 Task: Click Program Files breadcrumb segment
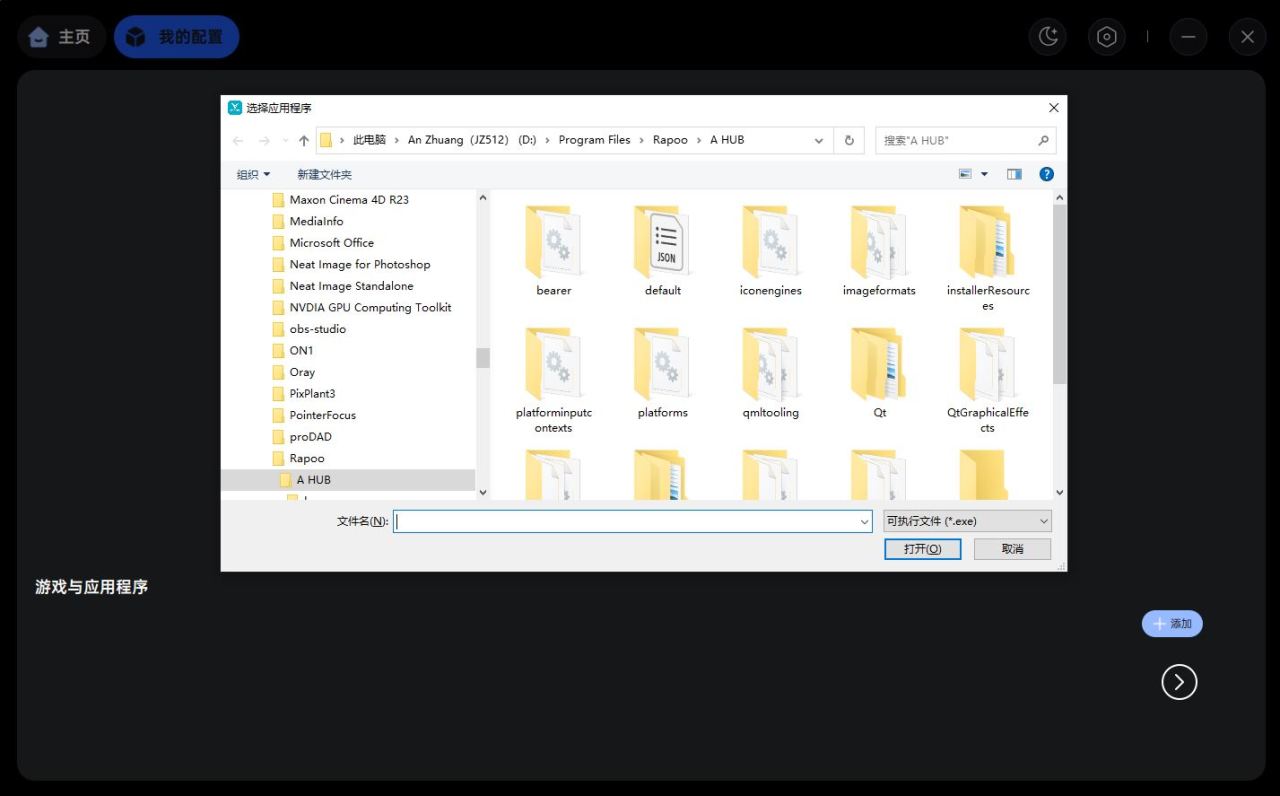coord(594,141)
